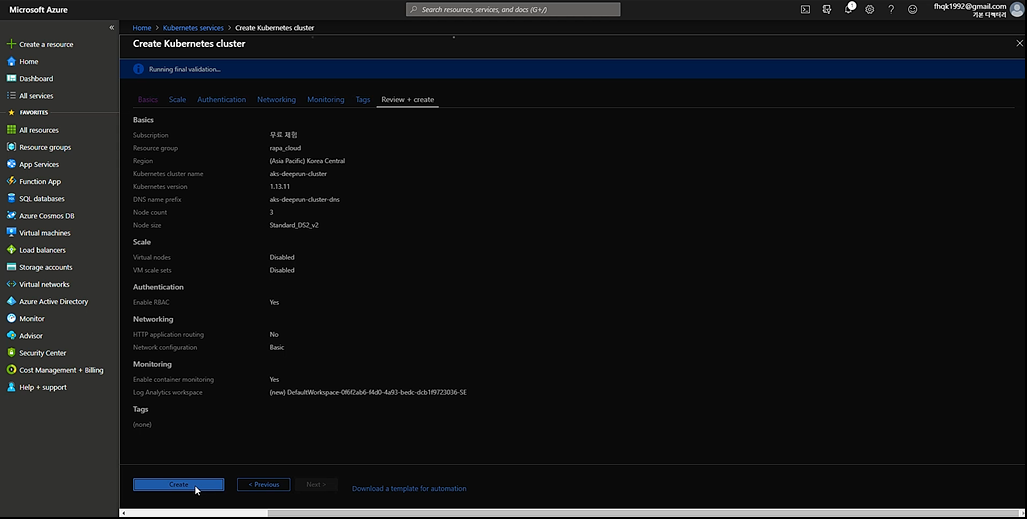Switch to the Tags tab
1027x519 pixels.
coord(363,100)
